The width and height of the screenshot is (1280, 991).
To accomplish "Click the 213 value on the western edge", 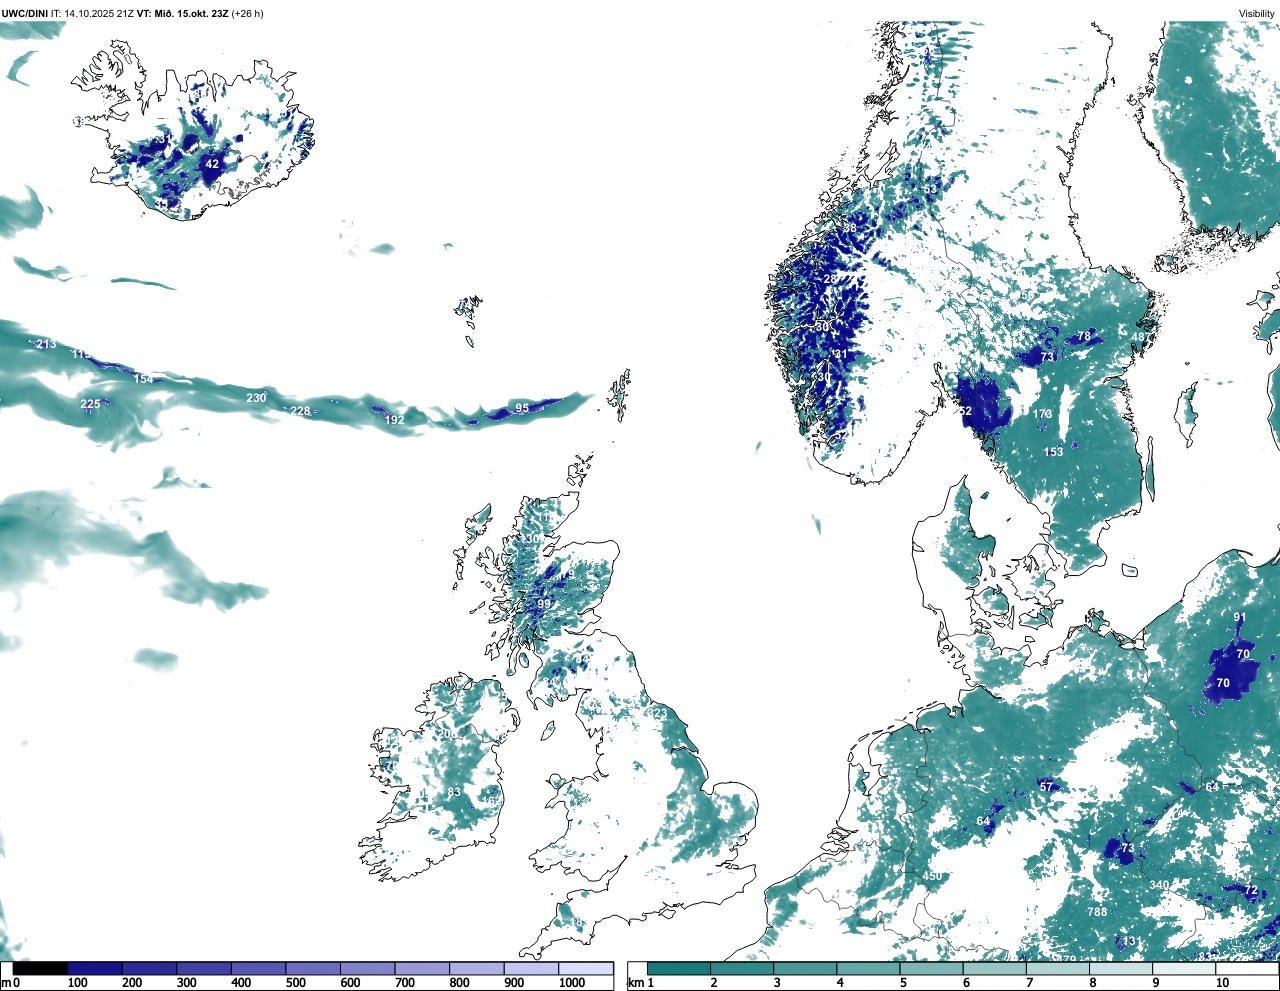I will pyautogui.click(x=46, y=344).
